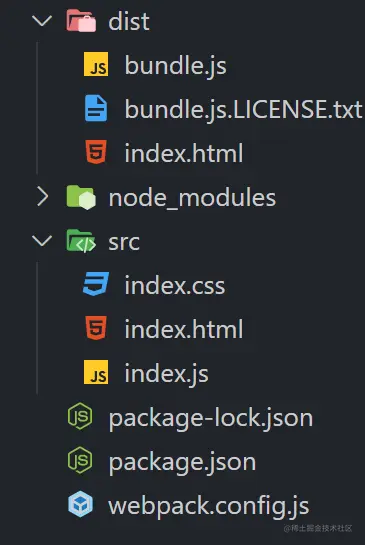Open package.json file
This screenshot has width=365, height=545.
182,462
